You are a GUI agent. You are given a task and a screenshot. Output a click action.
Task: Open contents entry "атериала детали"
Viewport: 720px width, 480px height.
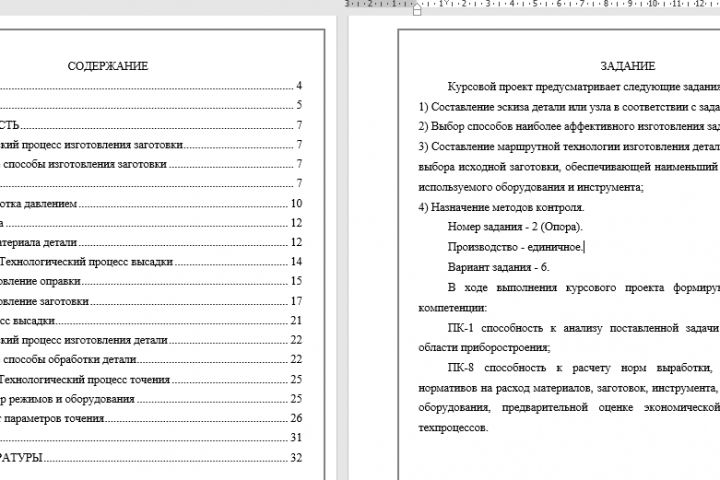151,242
